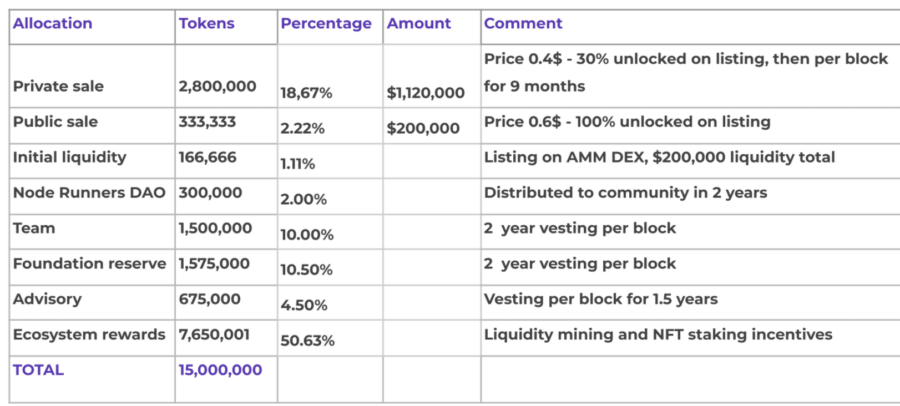This screenshot has width=900, height=406.
Task: Select the Ecosystem rewards cell
Action: [88, 334]
